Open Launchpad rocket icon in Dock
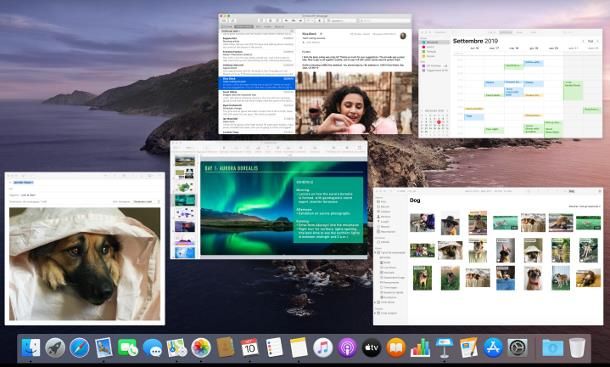Viewport: 610px width, 367px height. point(55,347)
